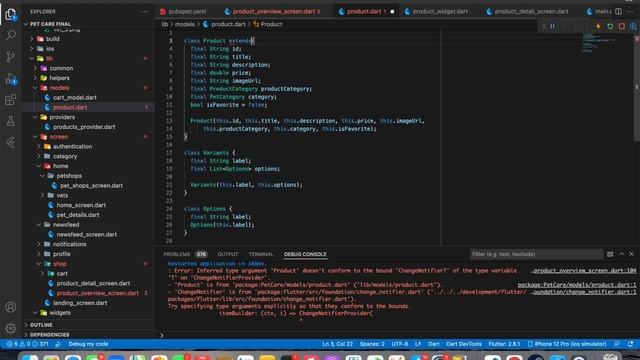Open the Run and Debug view
Image resolution: width=640 pixels, height=360 pixels.
(x=11, y=78)
